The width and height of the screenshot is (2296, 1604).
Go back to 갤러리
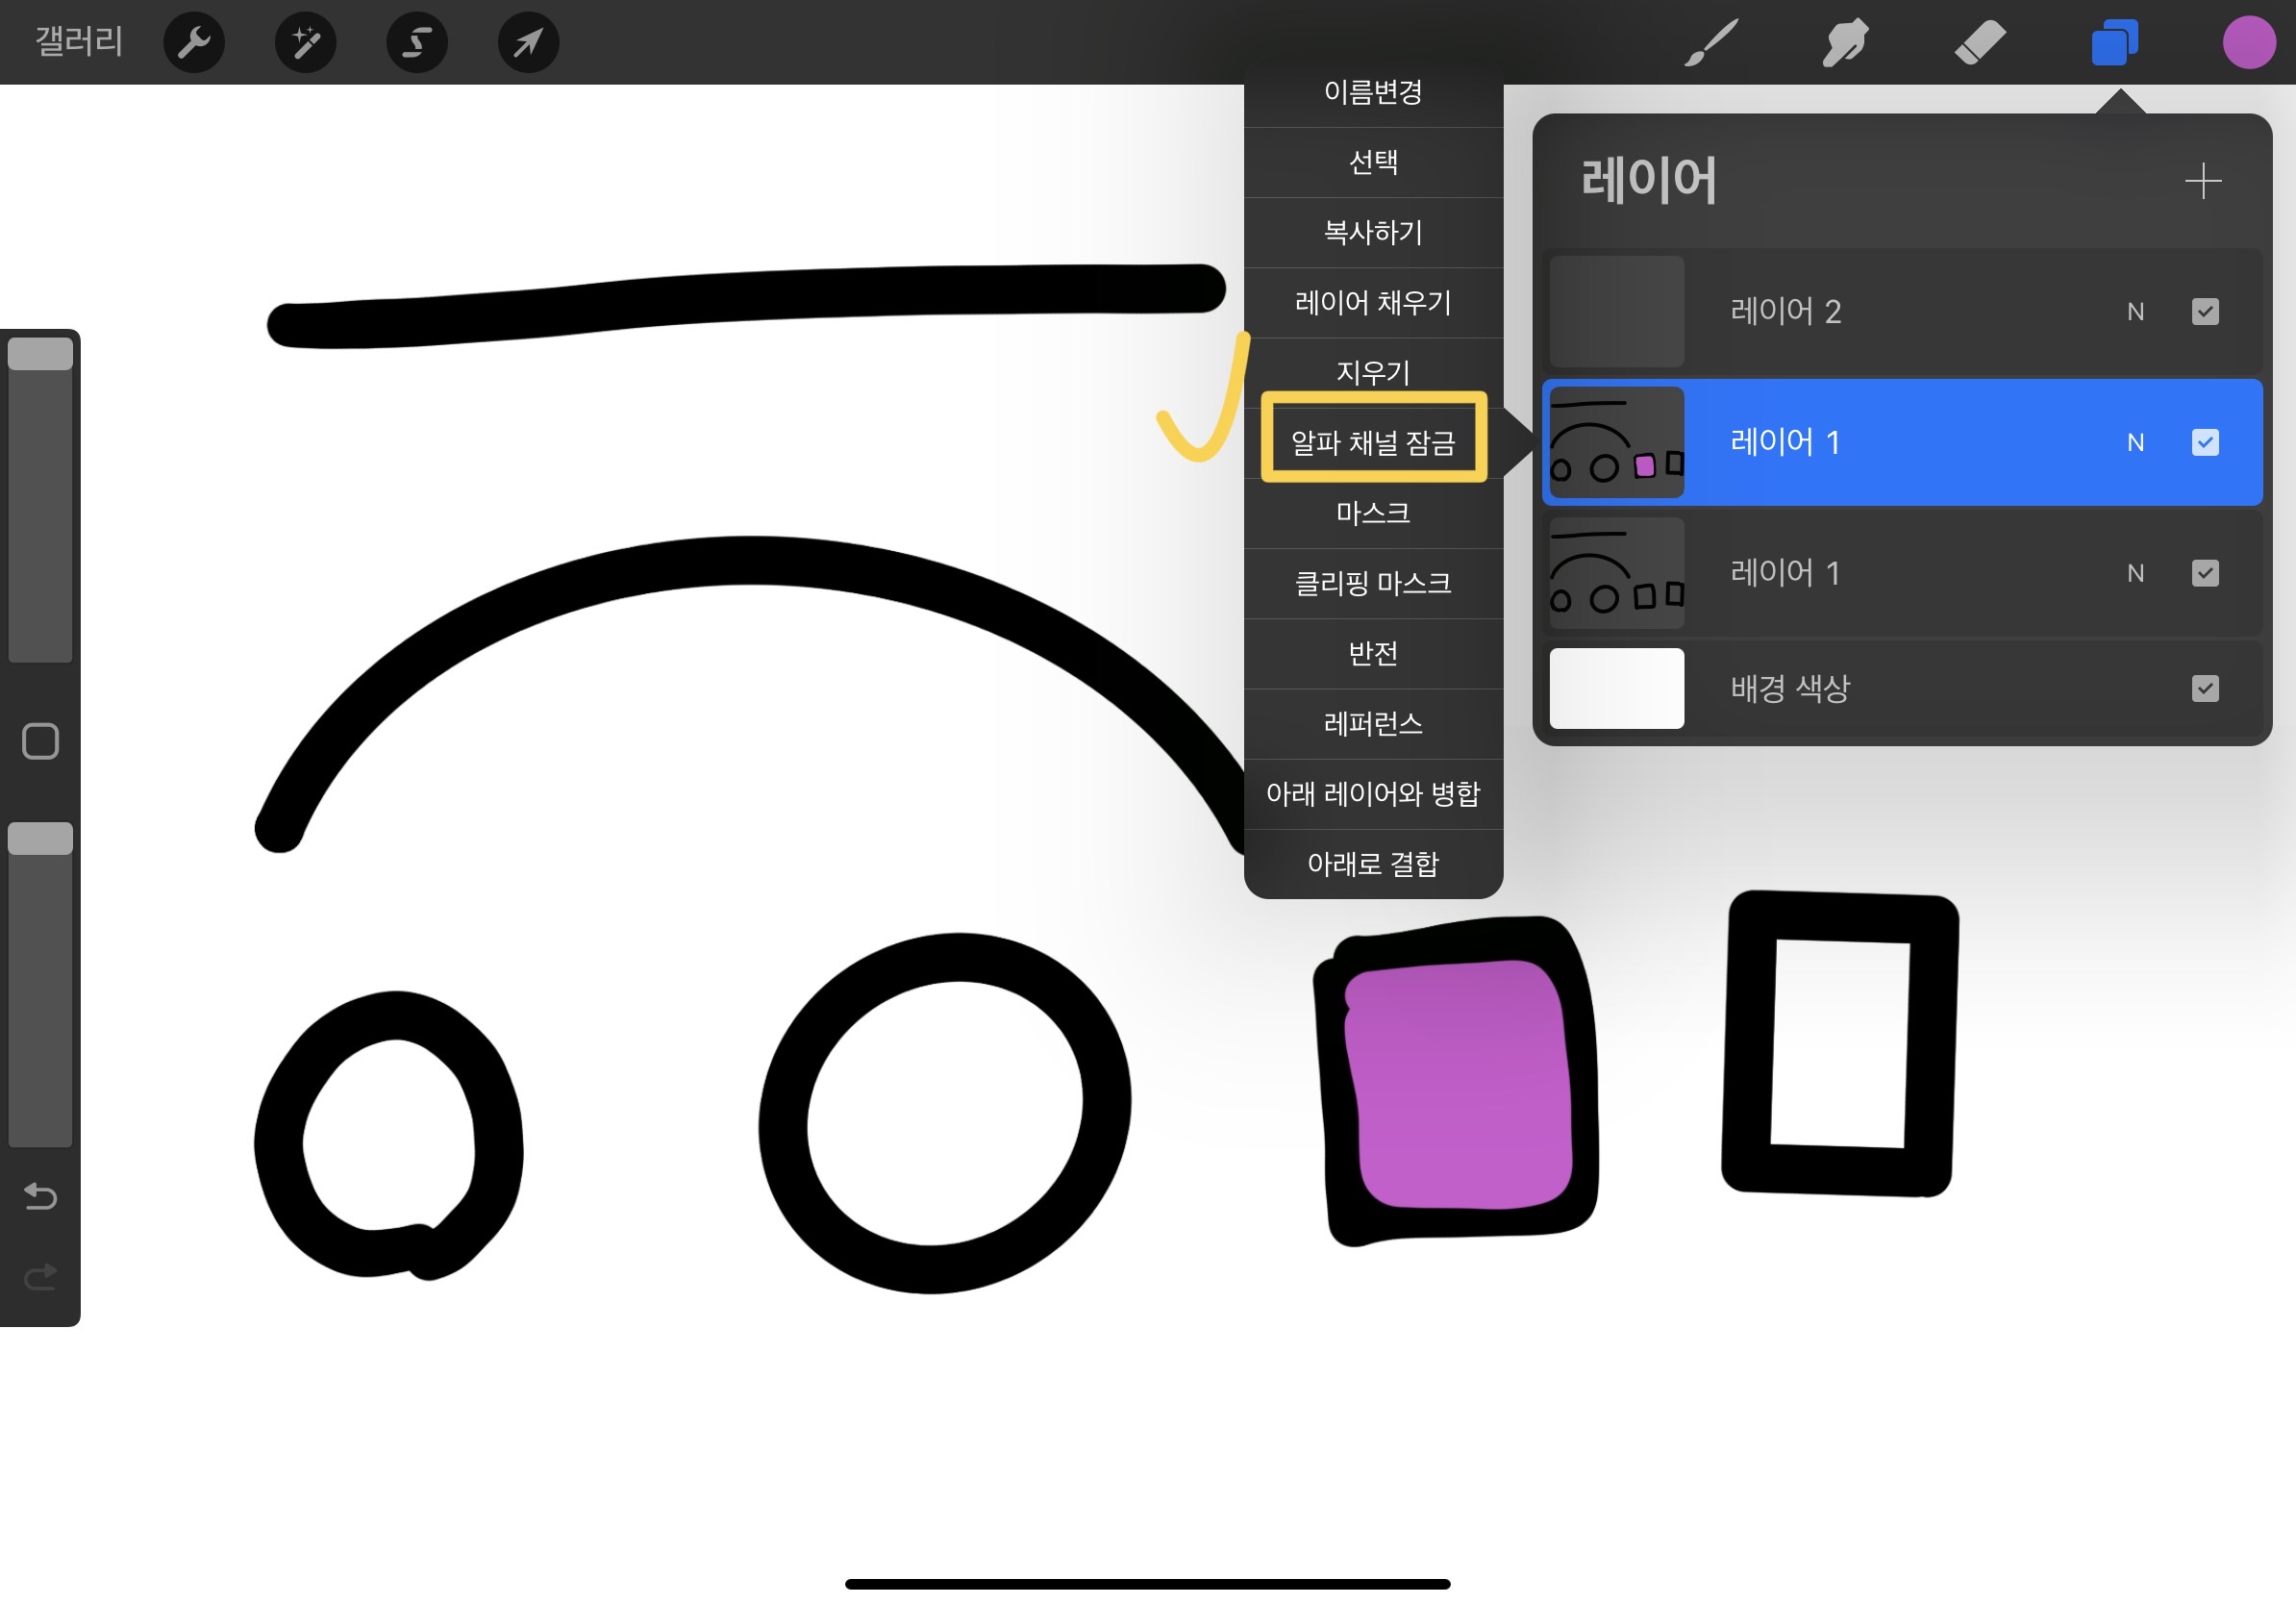tap(79, 42)
